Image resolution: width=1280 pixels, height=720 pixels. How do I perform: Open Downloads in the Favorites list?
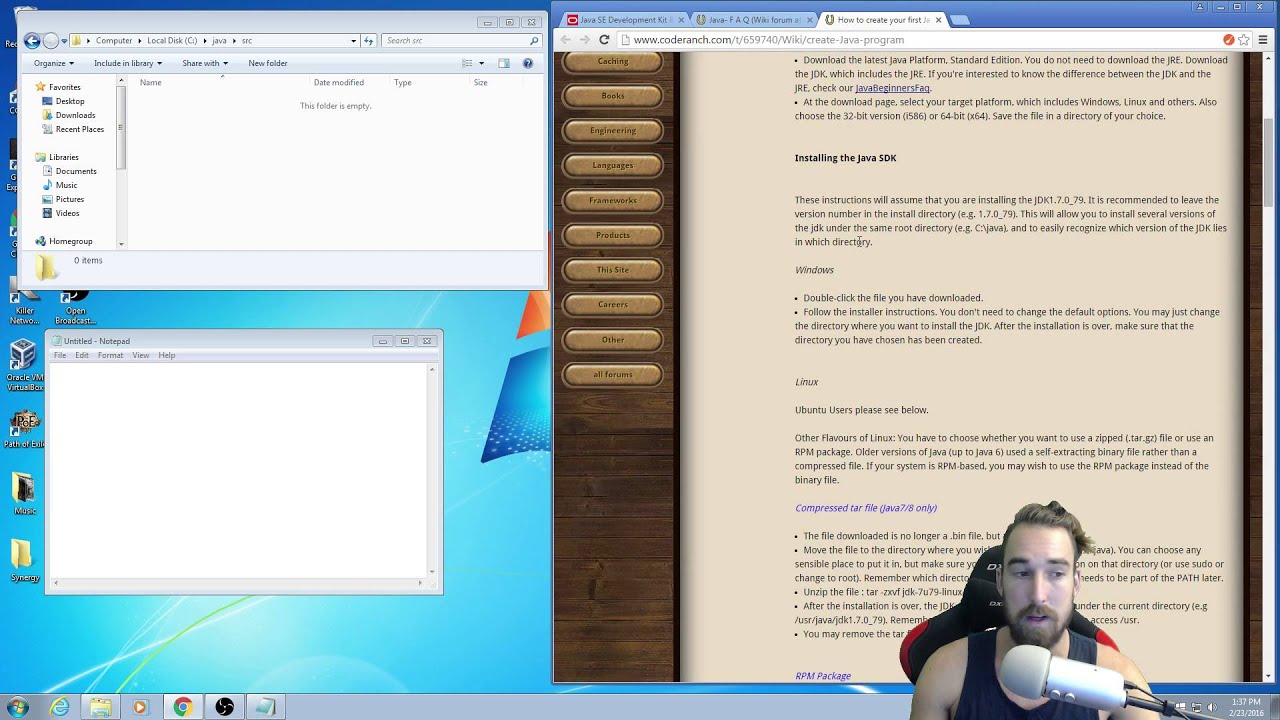pos(75,115)
